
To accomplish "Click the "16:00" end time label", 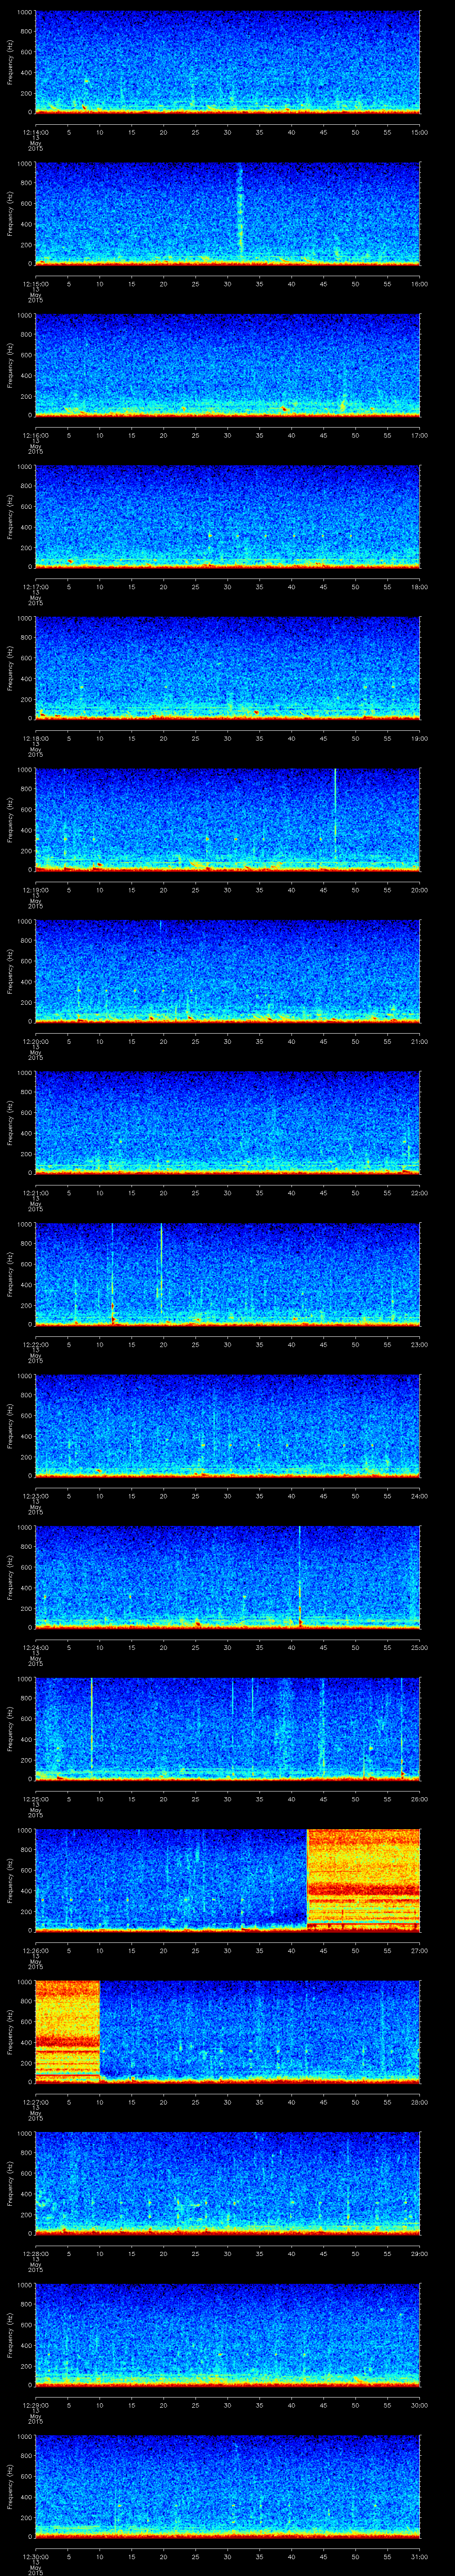I will tap(420, 284).
